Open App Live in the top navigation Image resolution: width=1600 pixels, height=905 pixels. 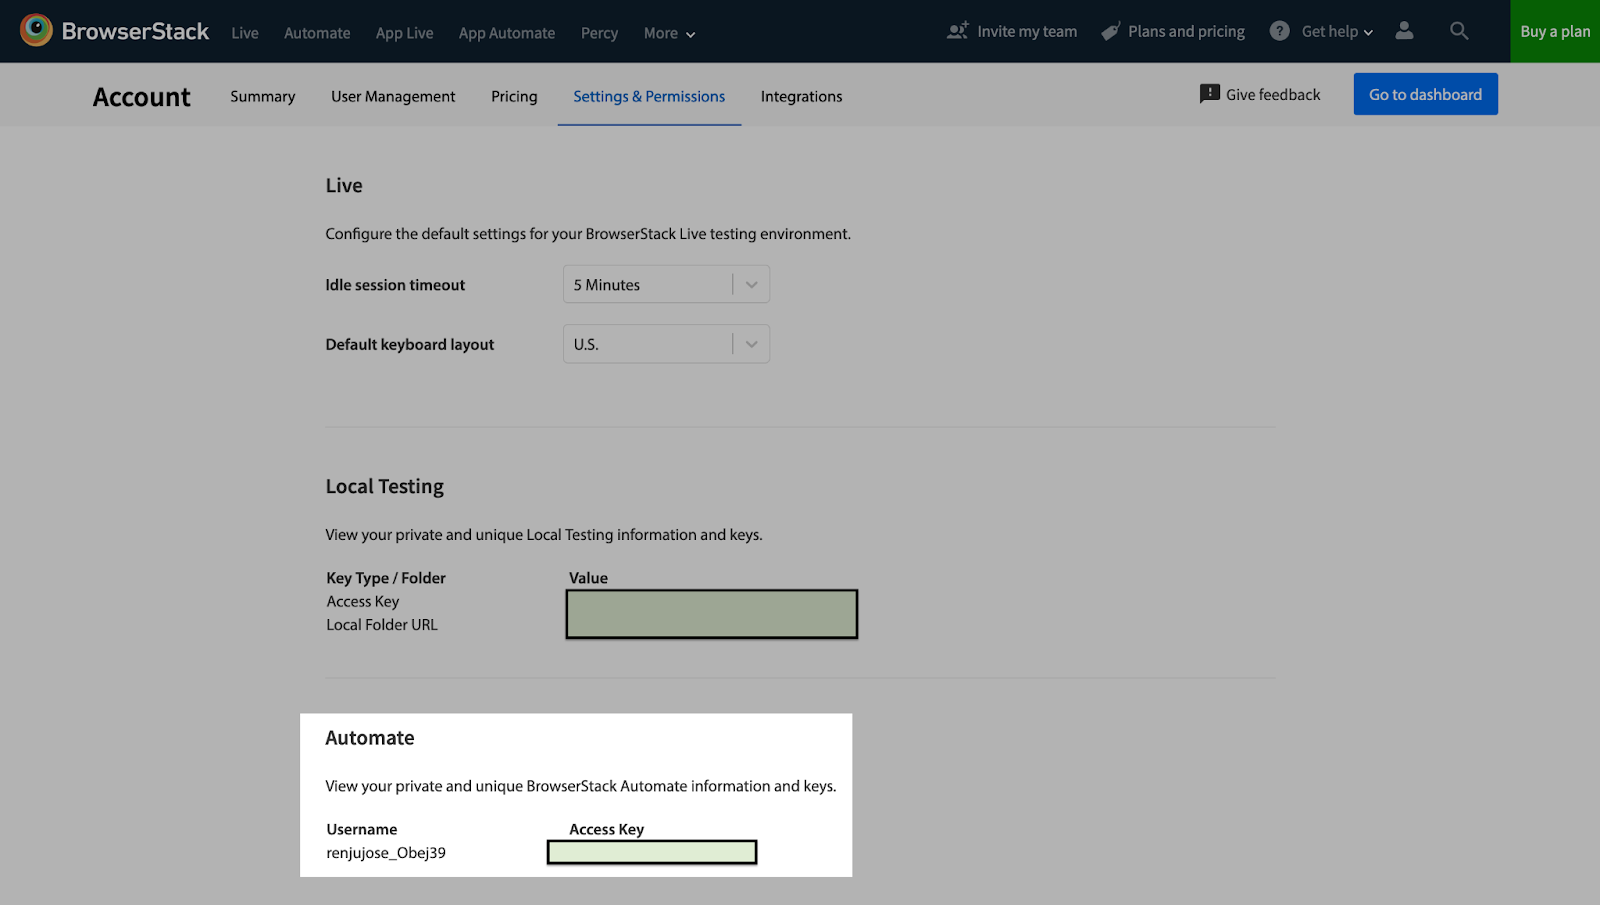coord(404,33)
